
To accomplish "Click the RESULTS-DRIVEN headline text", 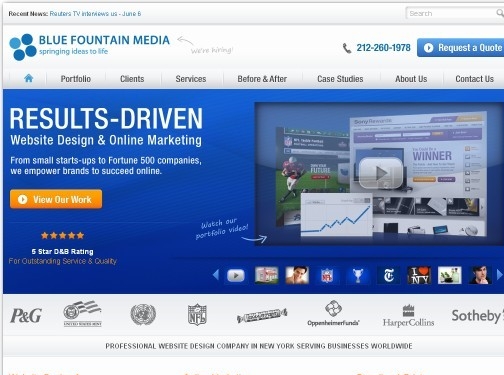I will coord(106,118).
